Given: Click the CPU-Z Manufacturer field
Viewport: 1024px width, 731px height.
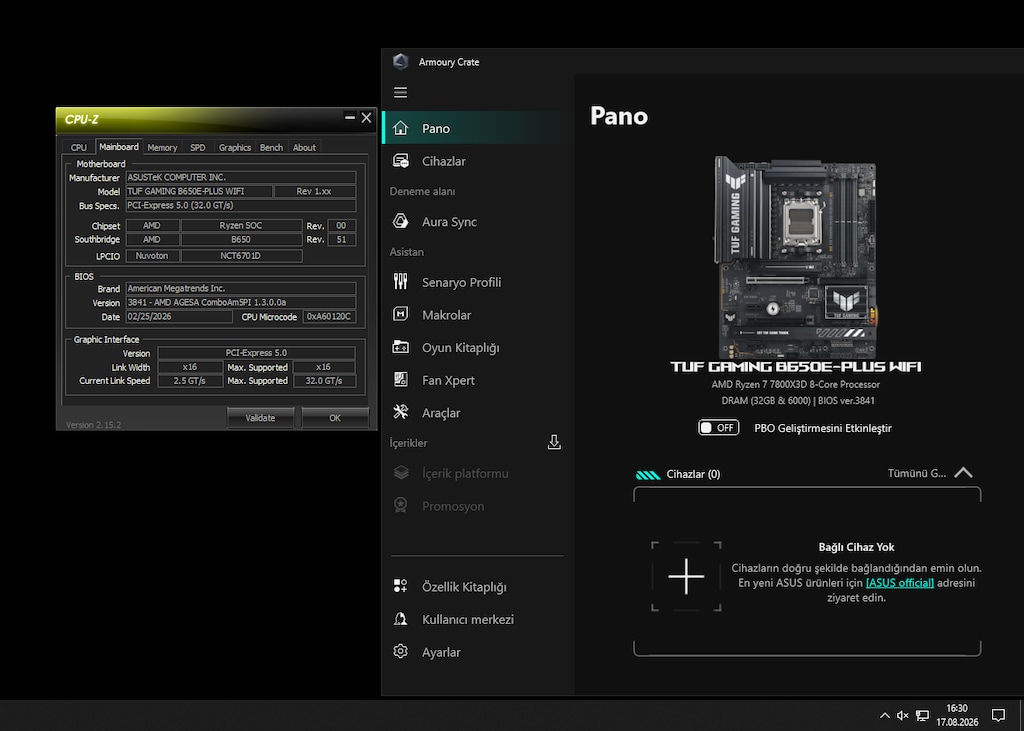Looking at the screenshot, I should pyautogui.click(x=240, y=177).
